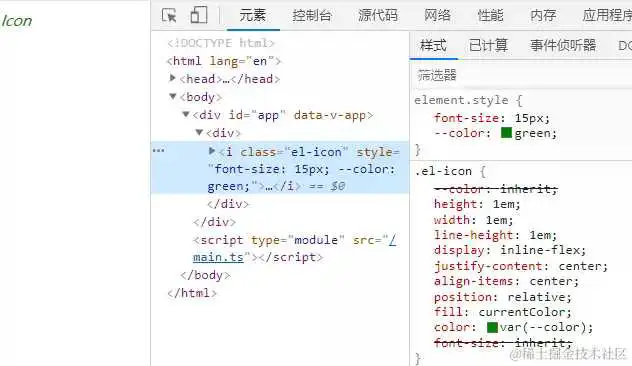Activate the inspect element picker icon
This screenshot has height=366, width=632.
169,15
